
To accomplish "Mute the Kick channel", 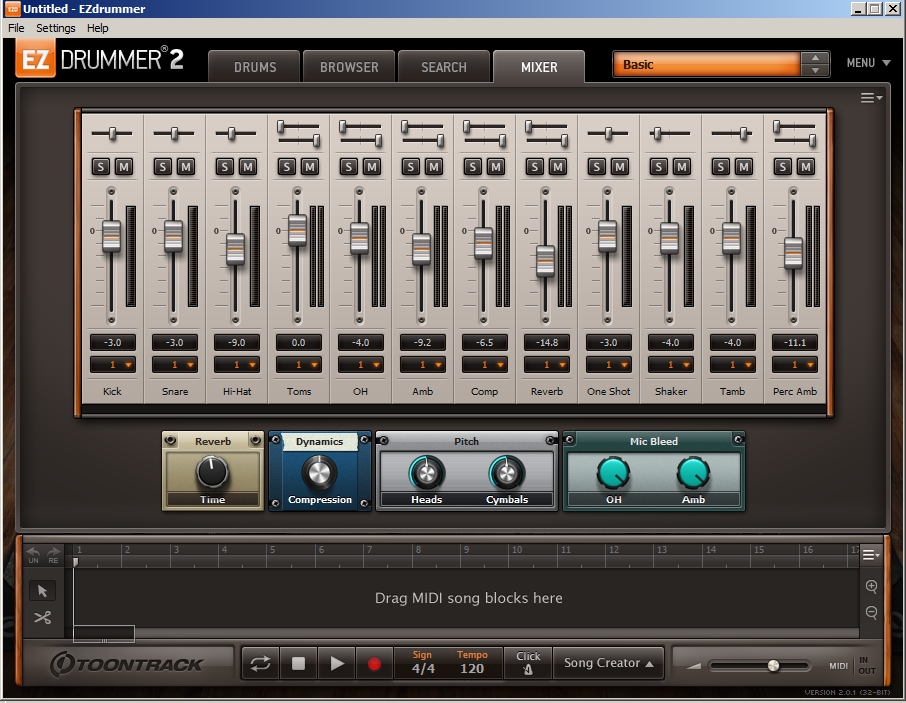I will 124,167.
